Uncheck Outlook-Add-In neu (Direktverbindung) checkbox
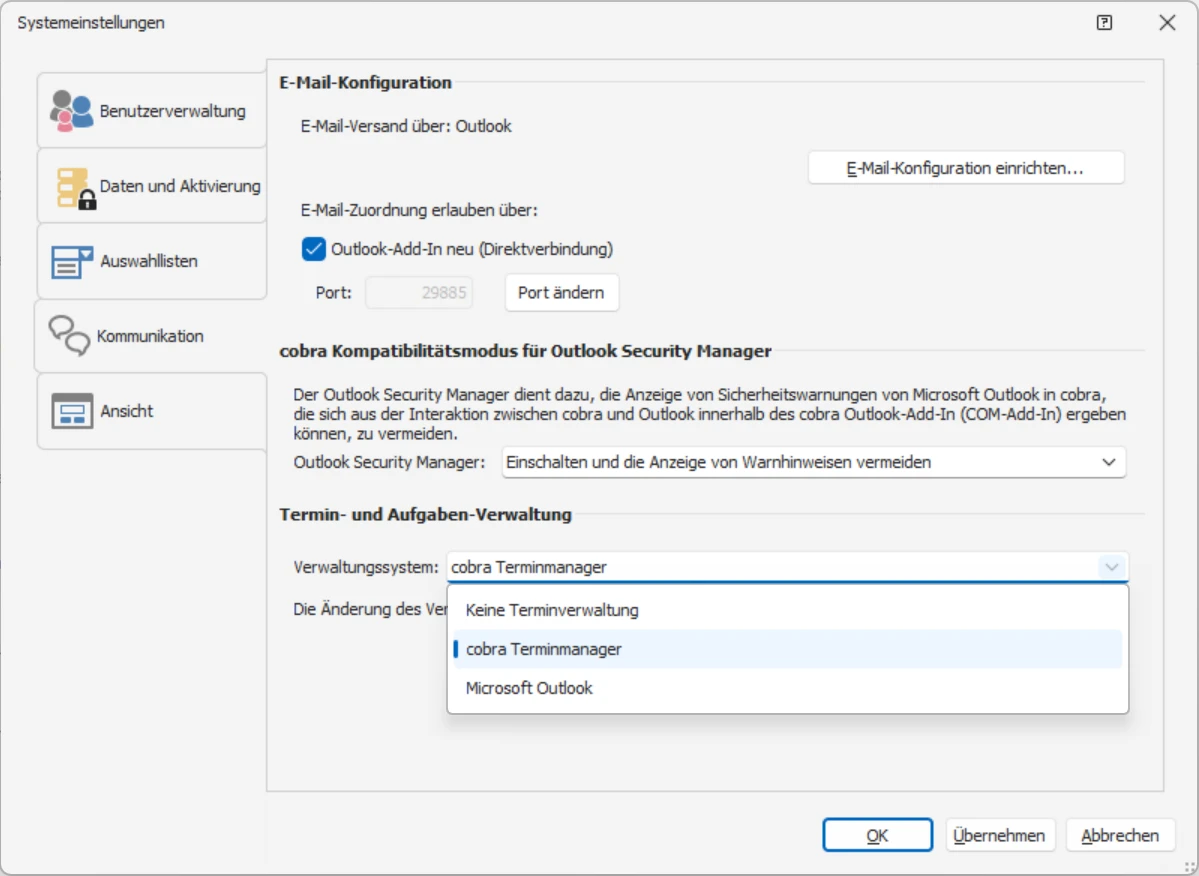 314,249
